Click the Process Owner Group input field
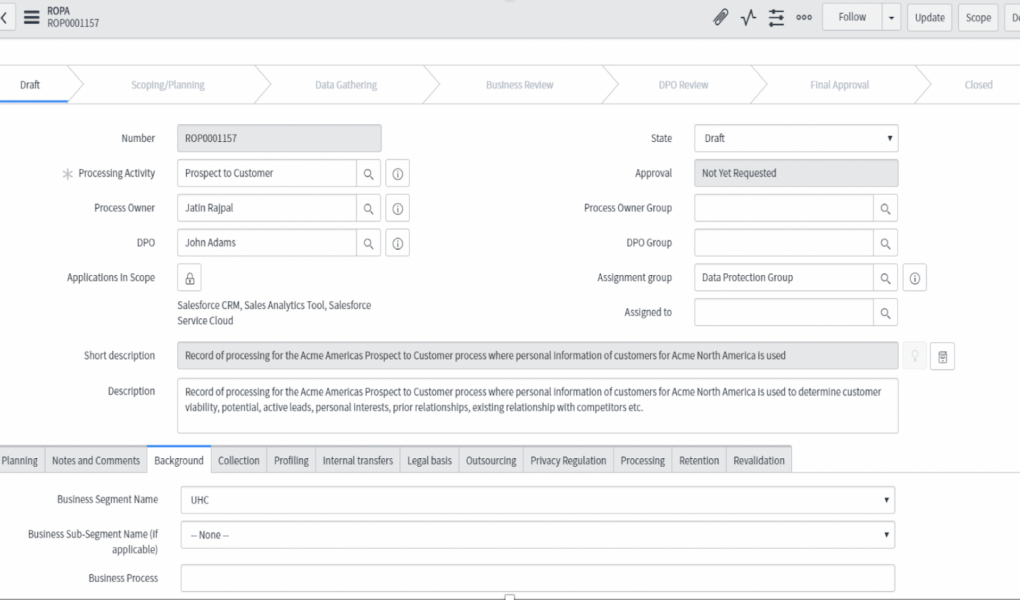 click(784, 208)
